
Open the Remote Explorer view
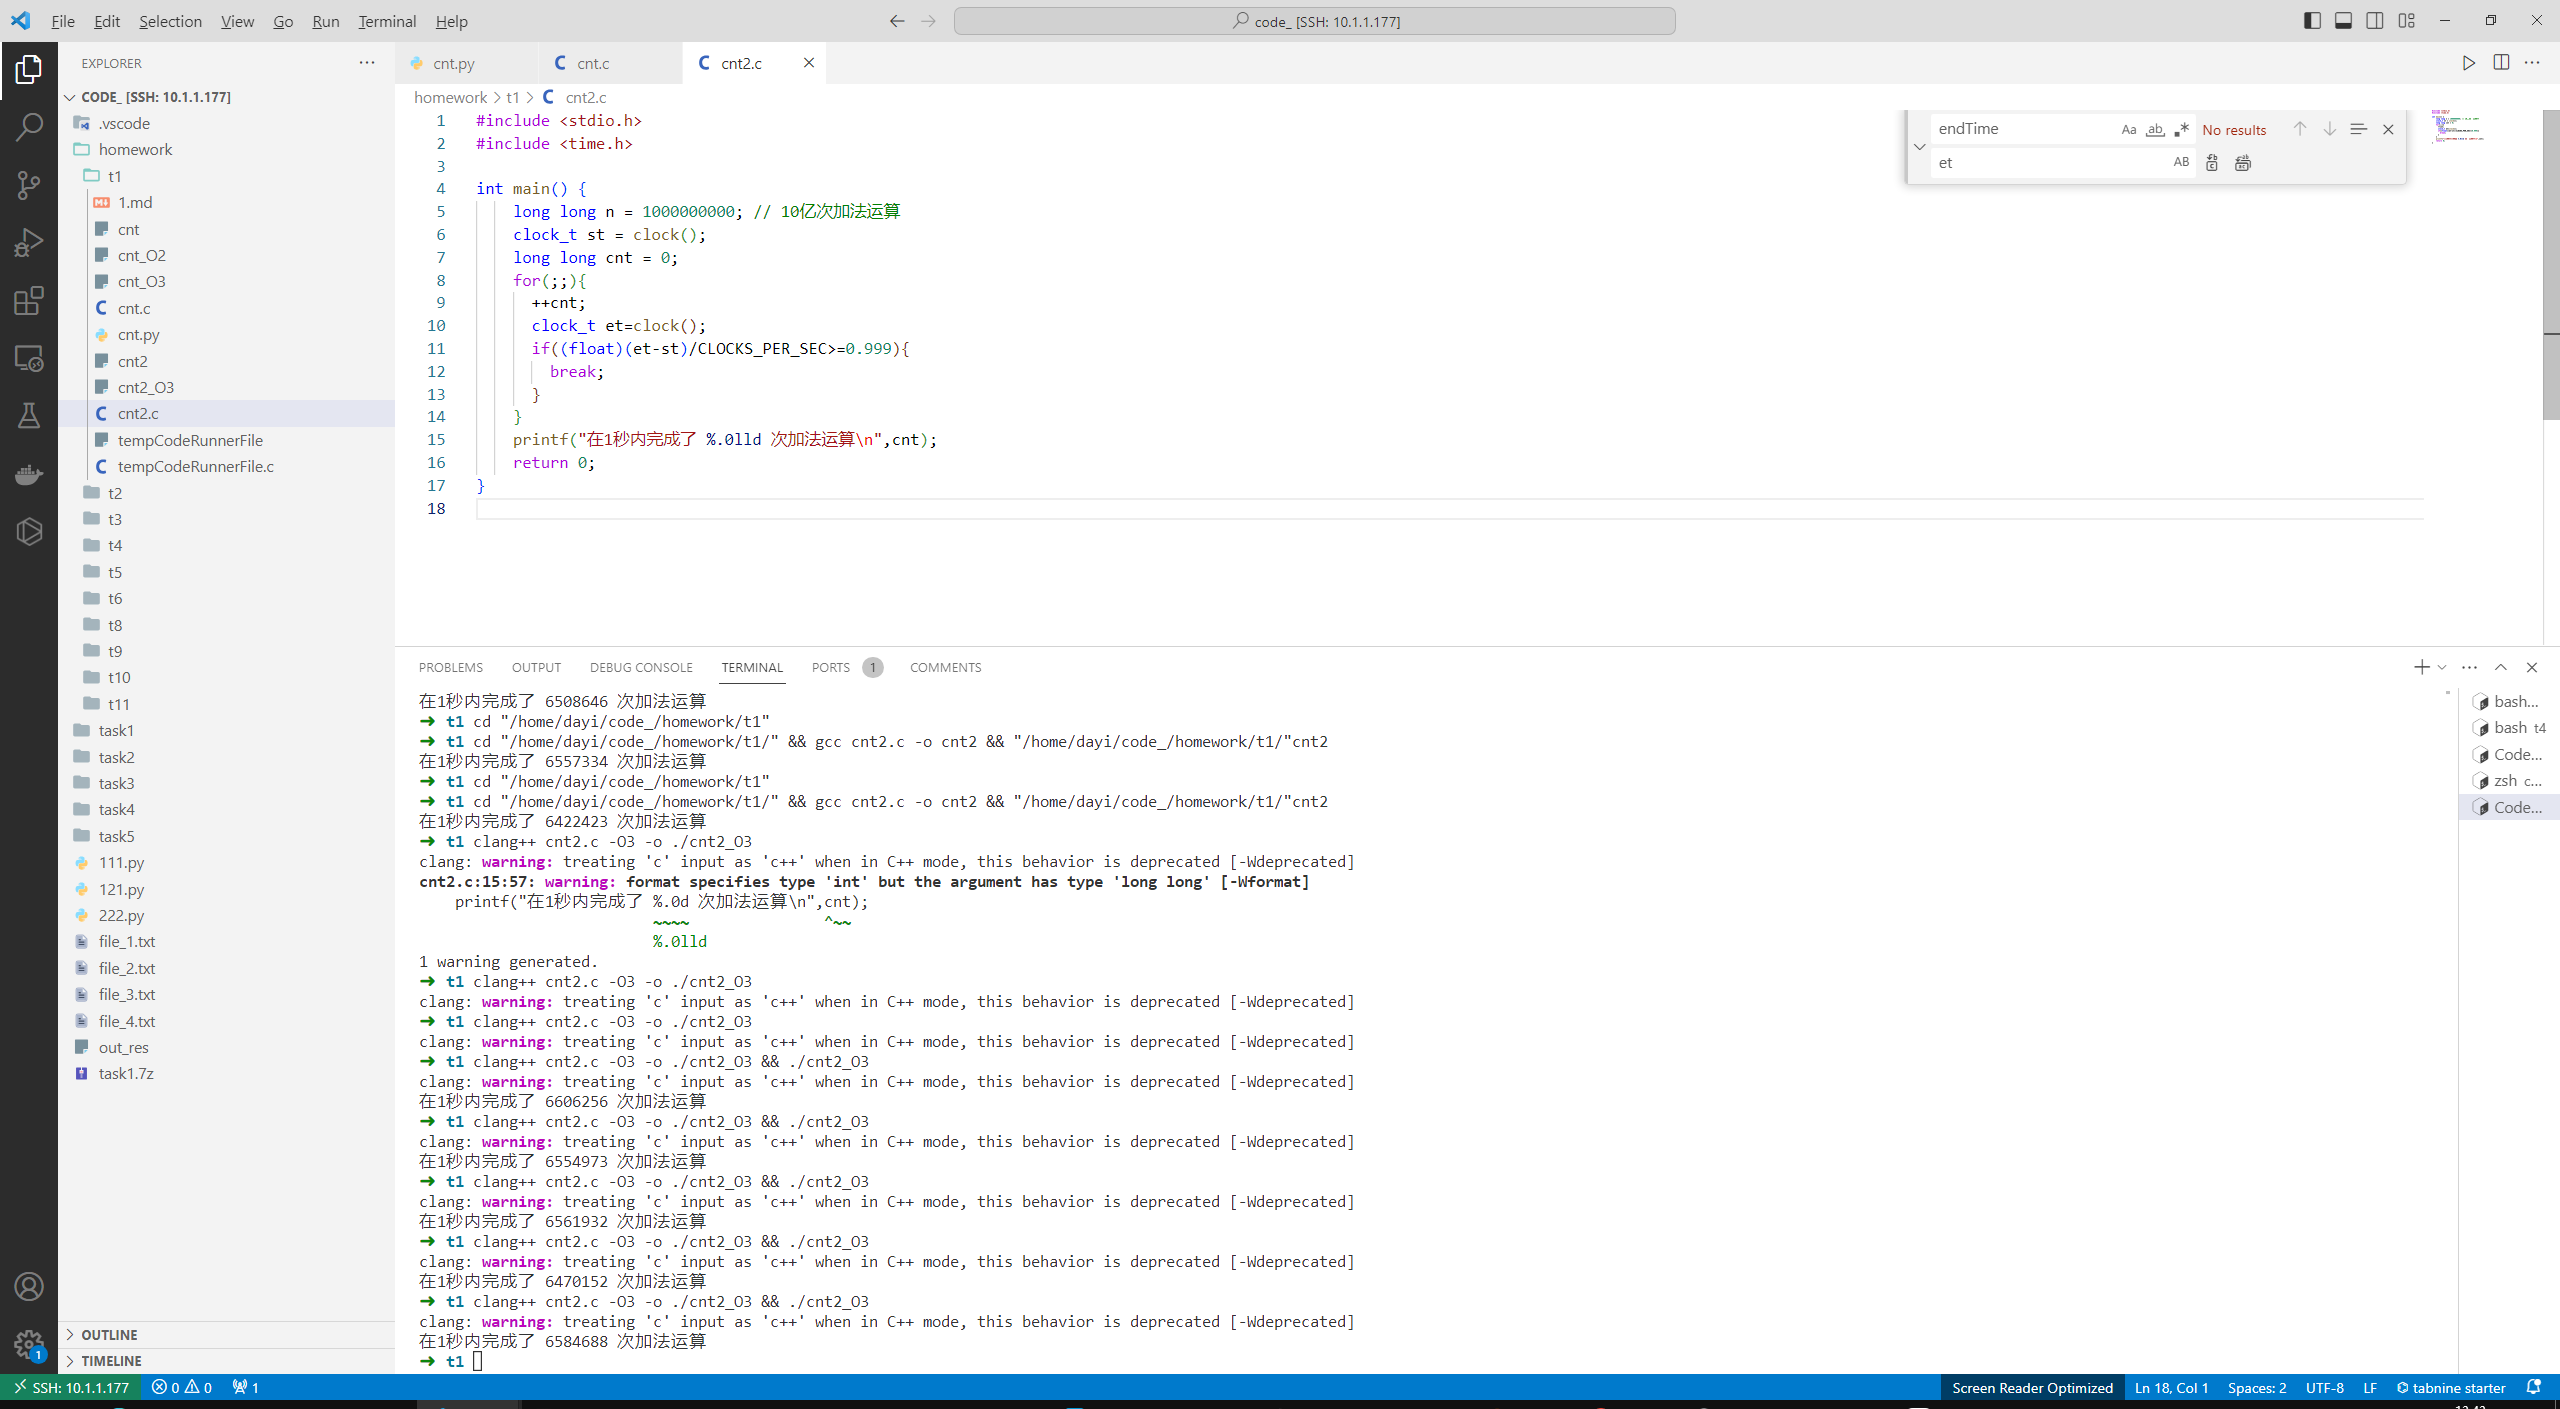[29, 358]
